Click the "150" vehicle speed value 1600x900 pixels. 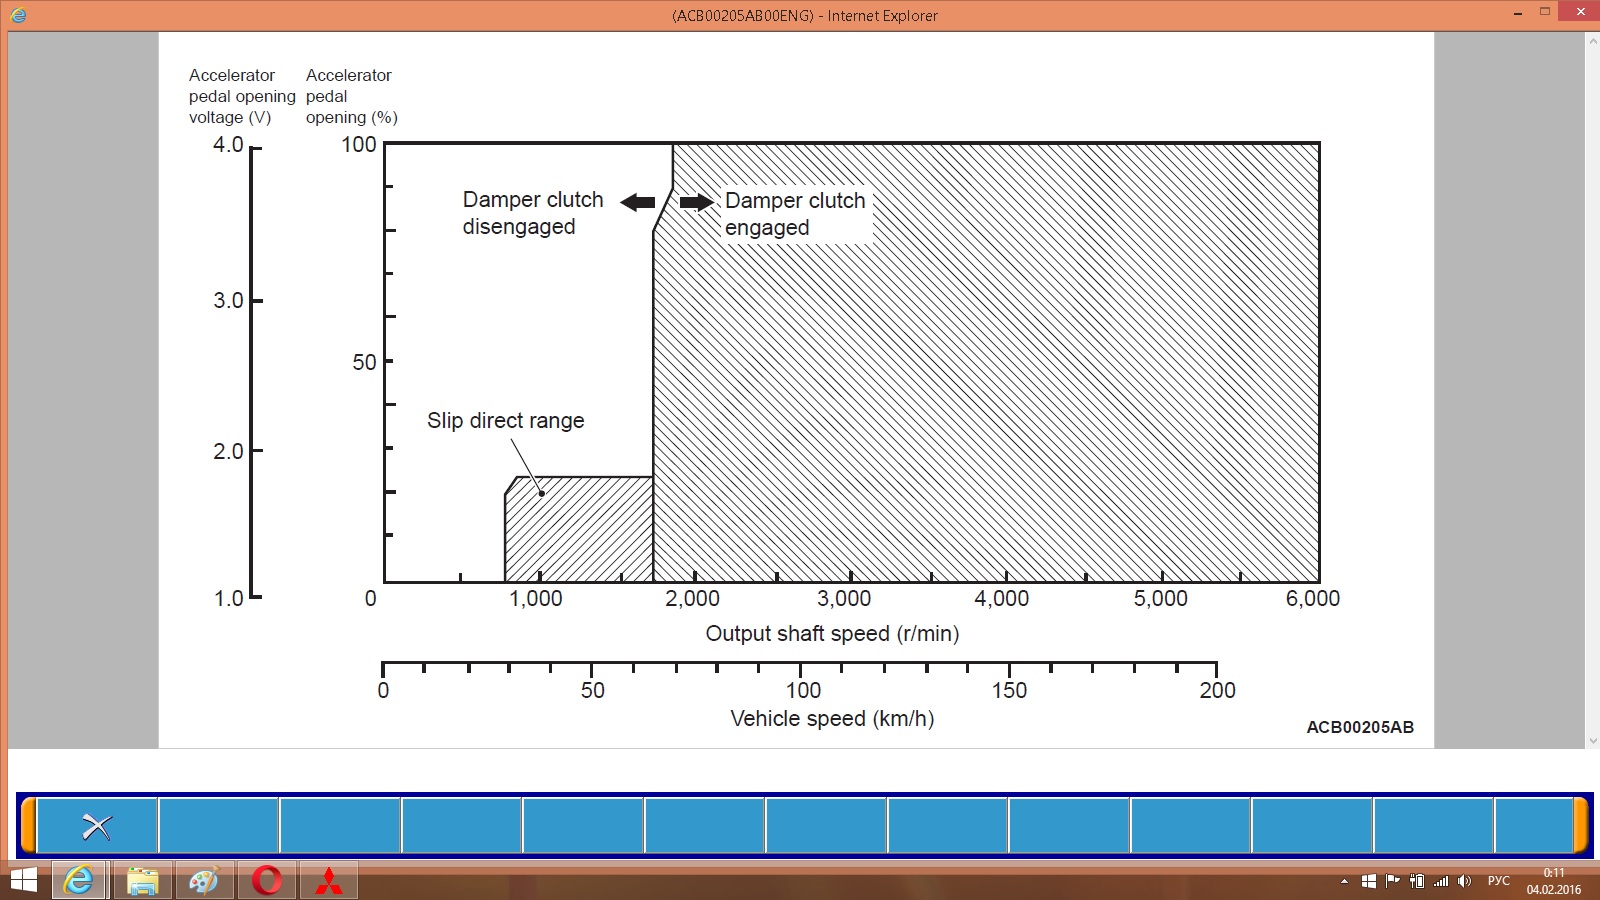(x=1009, y=690)
